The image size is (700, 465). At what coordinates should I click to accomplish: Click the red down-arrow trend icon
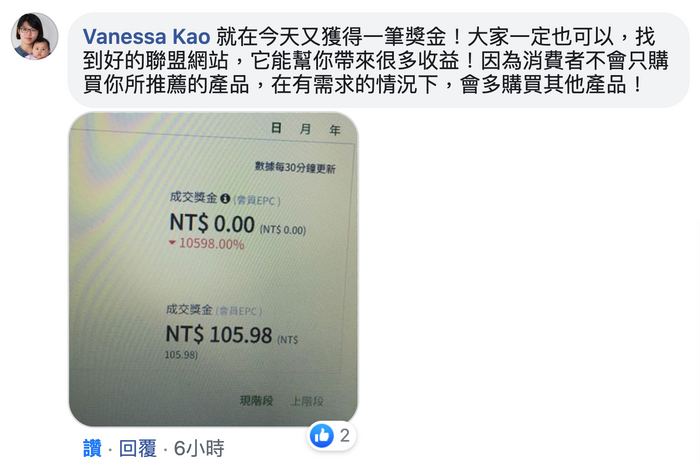point(172,243)
